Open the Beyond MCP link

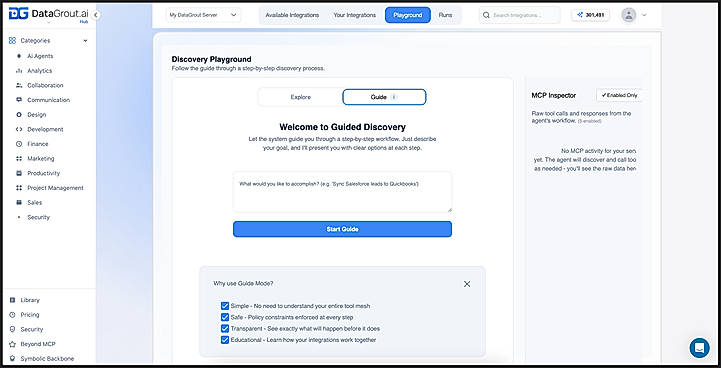pyautogui.click(x=38, y=344)
